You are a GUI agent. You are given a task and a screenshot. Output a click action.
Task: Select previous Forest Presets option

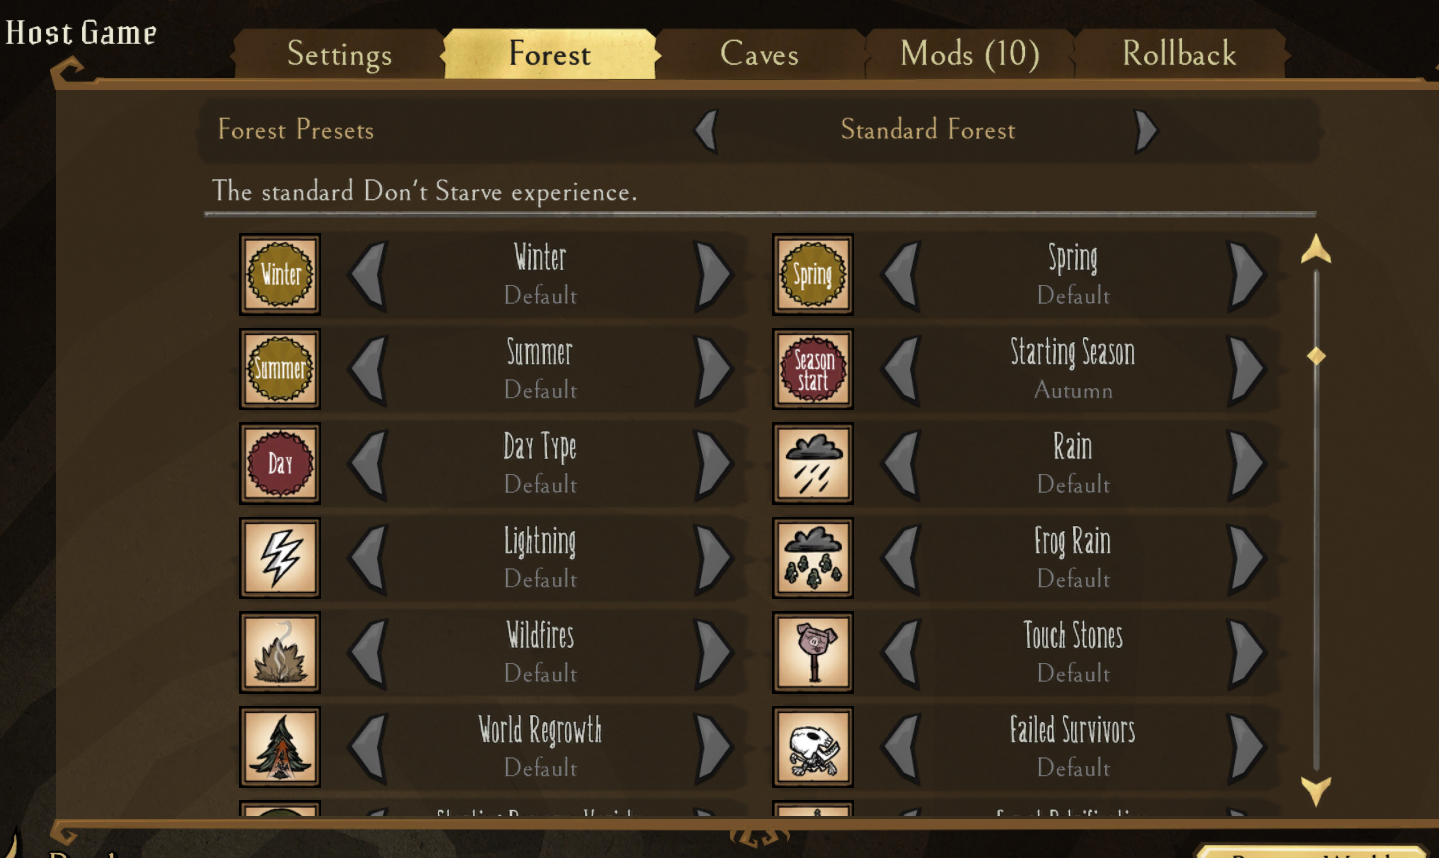[706, 130]
